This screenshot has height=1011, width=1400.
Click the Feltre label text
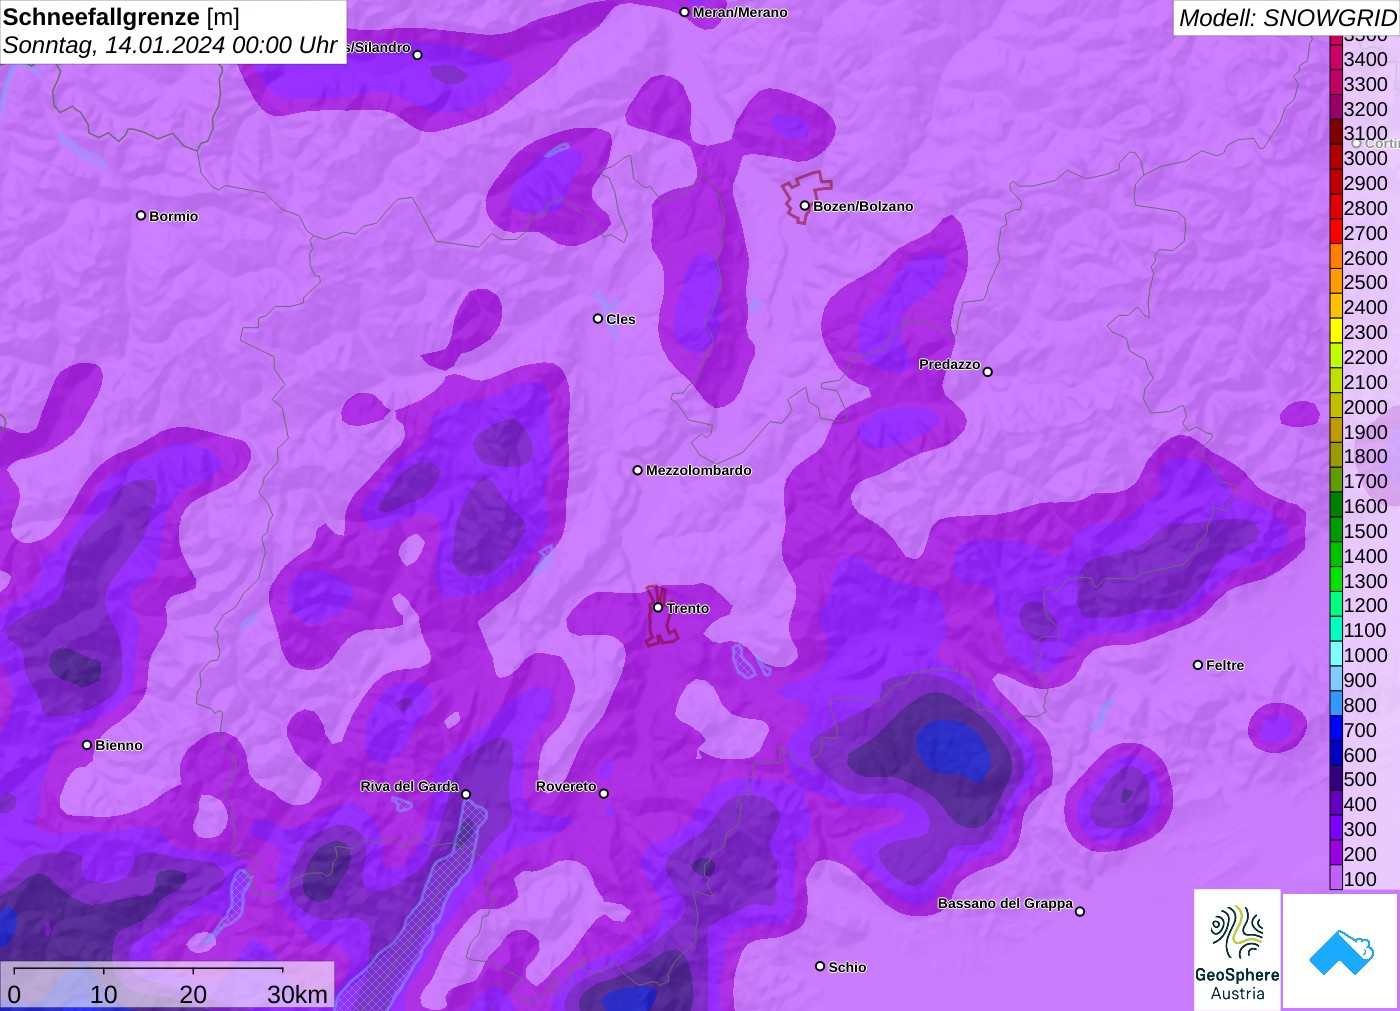click(1225, 665)
